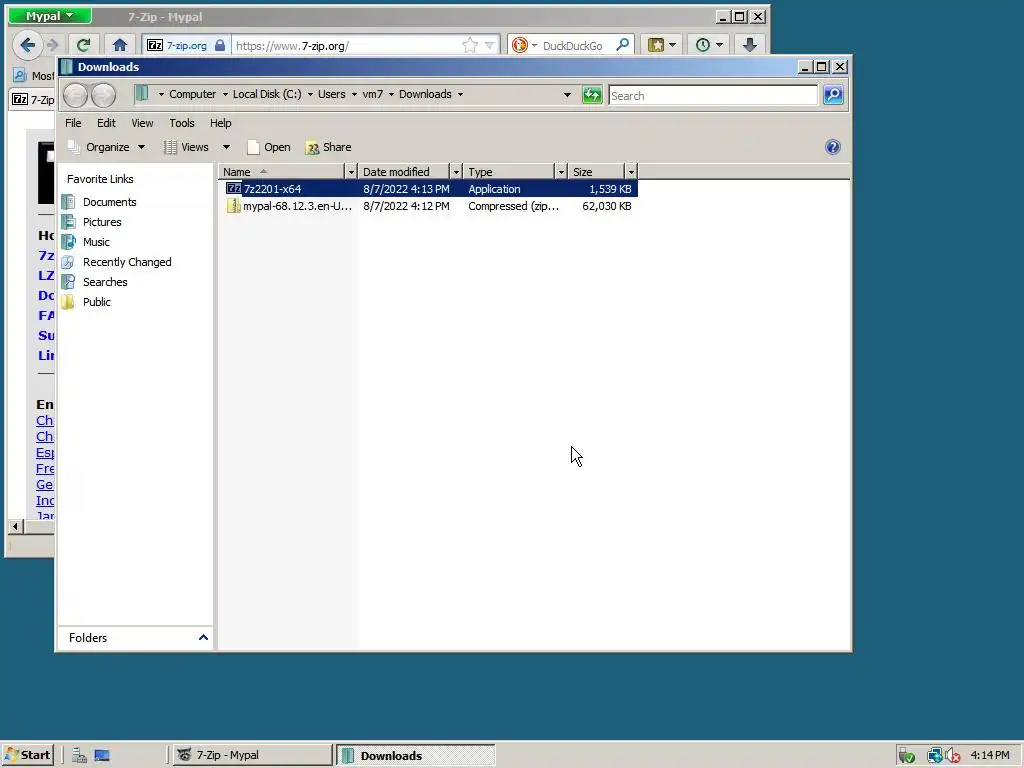Click Explorer refresh button with green arrows
This screenshot has height=768, width=1024.
pyautogui.click(x=592, y=95)
